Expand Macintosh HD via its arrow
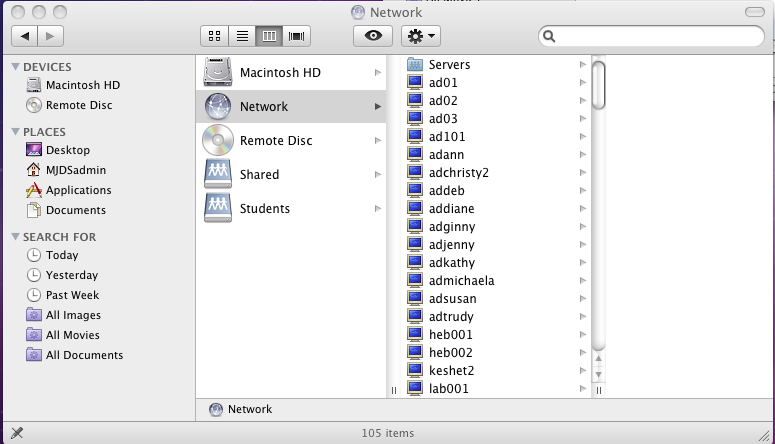Viewport: 775px width, 444px height. coord(378,73)
